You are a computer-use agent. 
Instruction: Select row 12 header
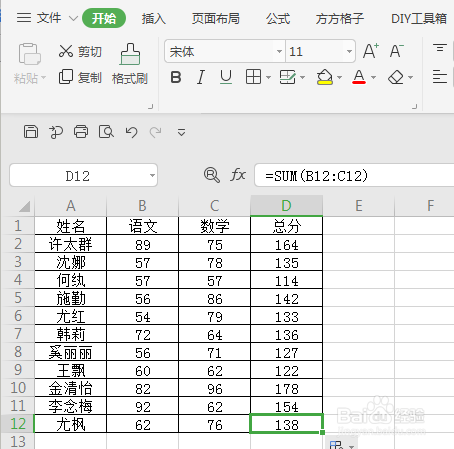pyautogui.click(x=17, y=424)
